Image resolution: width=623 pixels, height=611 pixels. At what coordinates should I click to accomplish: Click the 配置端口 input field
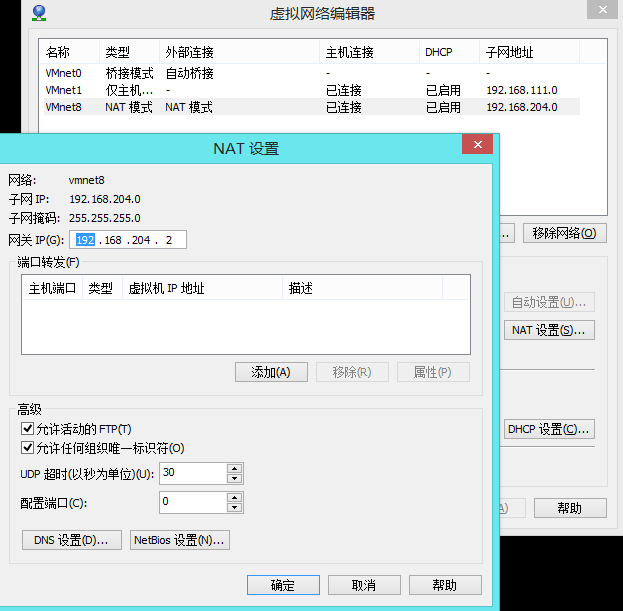193,502
